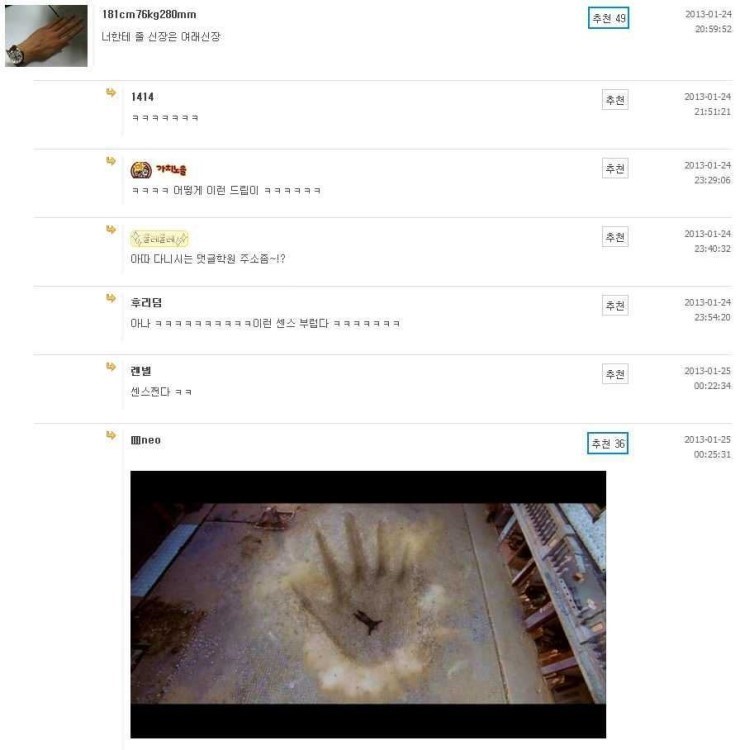
Task: Open the hand with watch profile thumbnail
Action: [x=46, y=36]
